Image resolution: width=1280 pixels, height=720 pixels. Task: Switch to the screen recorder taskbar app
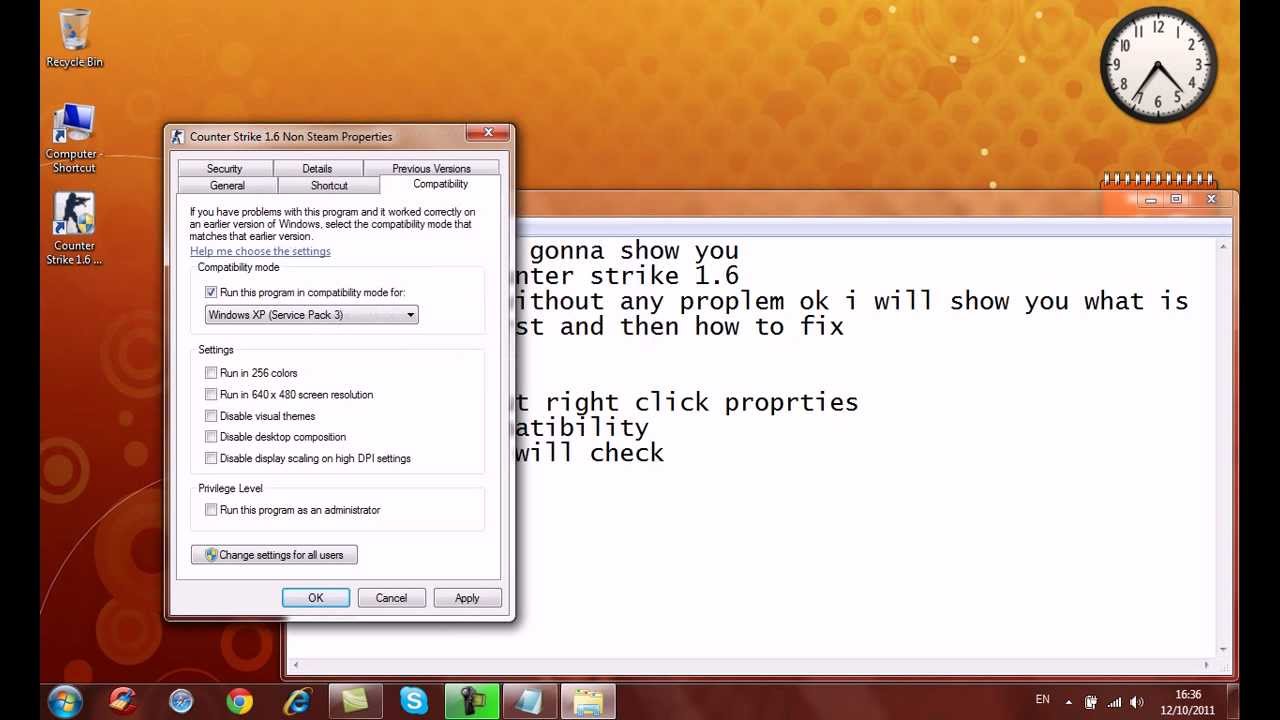click(x=471, y=701)
